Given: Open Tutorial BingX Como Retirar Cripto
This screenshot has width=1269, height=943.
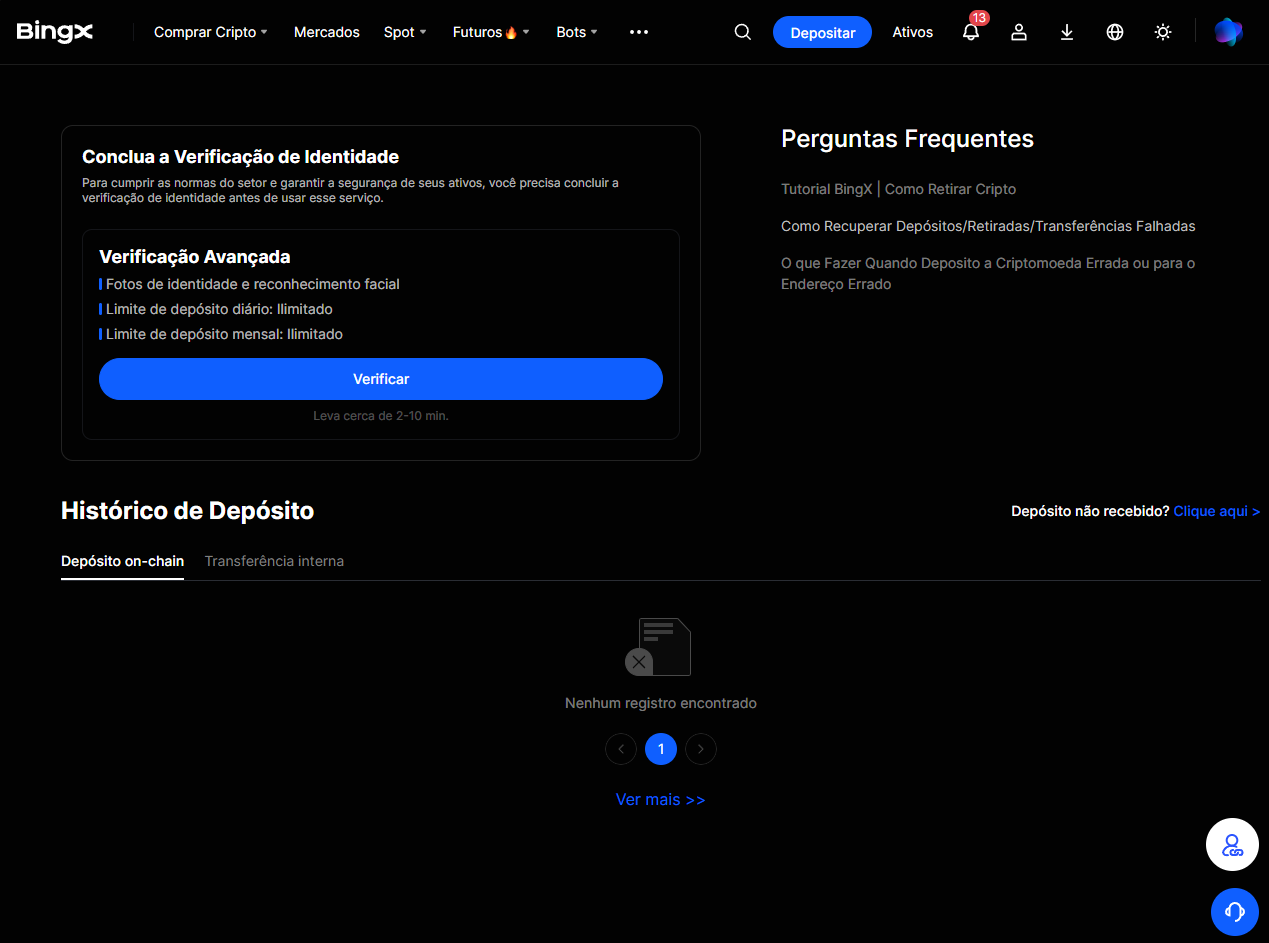Looking at the screenshot, I should point(898,189).
